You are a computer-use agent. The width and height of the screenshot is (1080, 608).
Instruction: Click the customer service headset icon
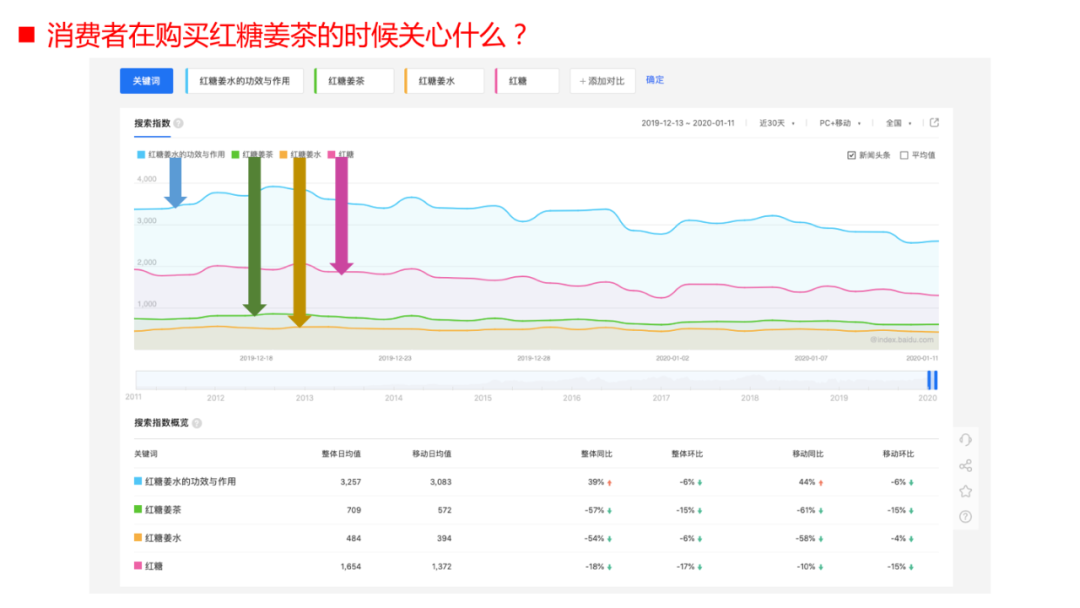tap(965, 440)
